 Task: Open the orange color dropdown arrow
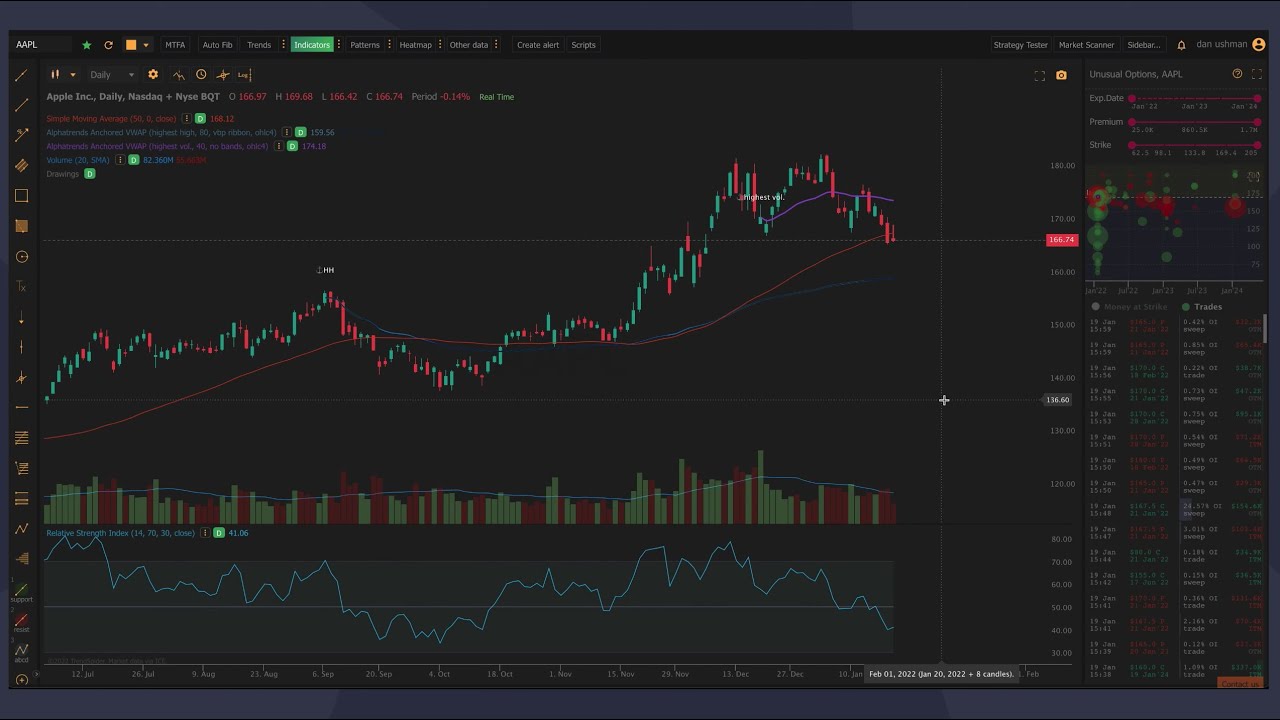[146, 45]
